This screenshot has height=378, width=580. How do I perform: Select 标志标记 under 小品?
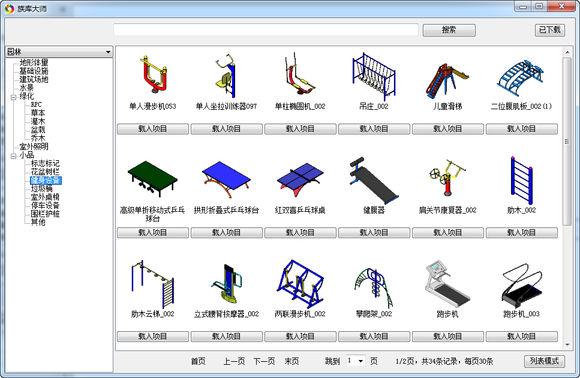click(x=45, y=163)
